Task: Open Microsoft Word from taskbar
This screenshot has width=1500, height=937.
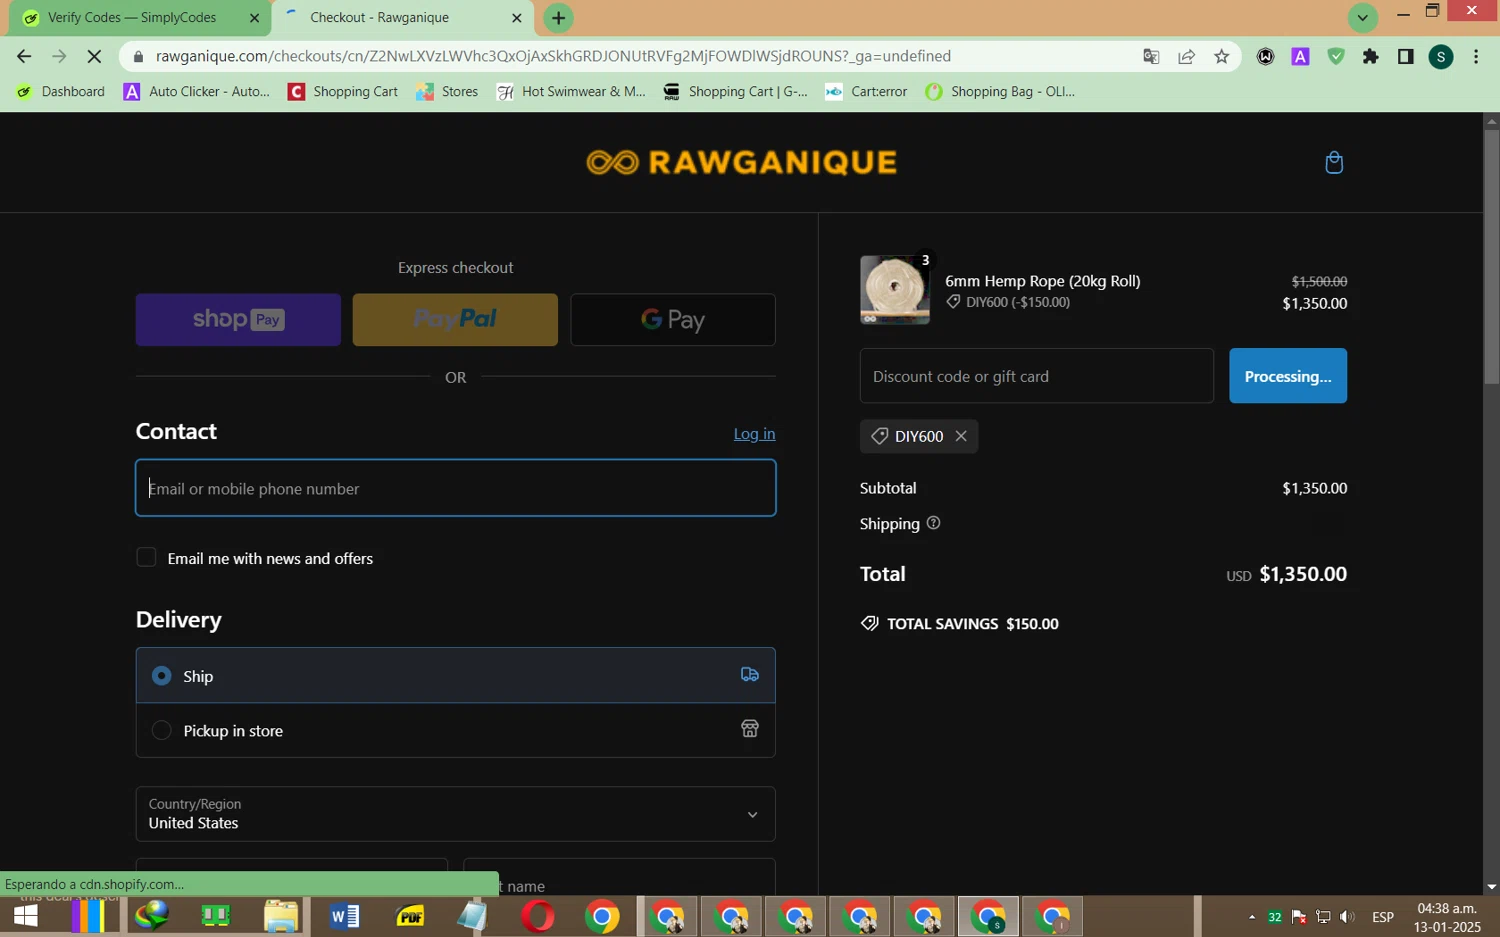Action: click(x=344, y=916)
